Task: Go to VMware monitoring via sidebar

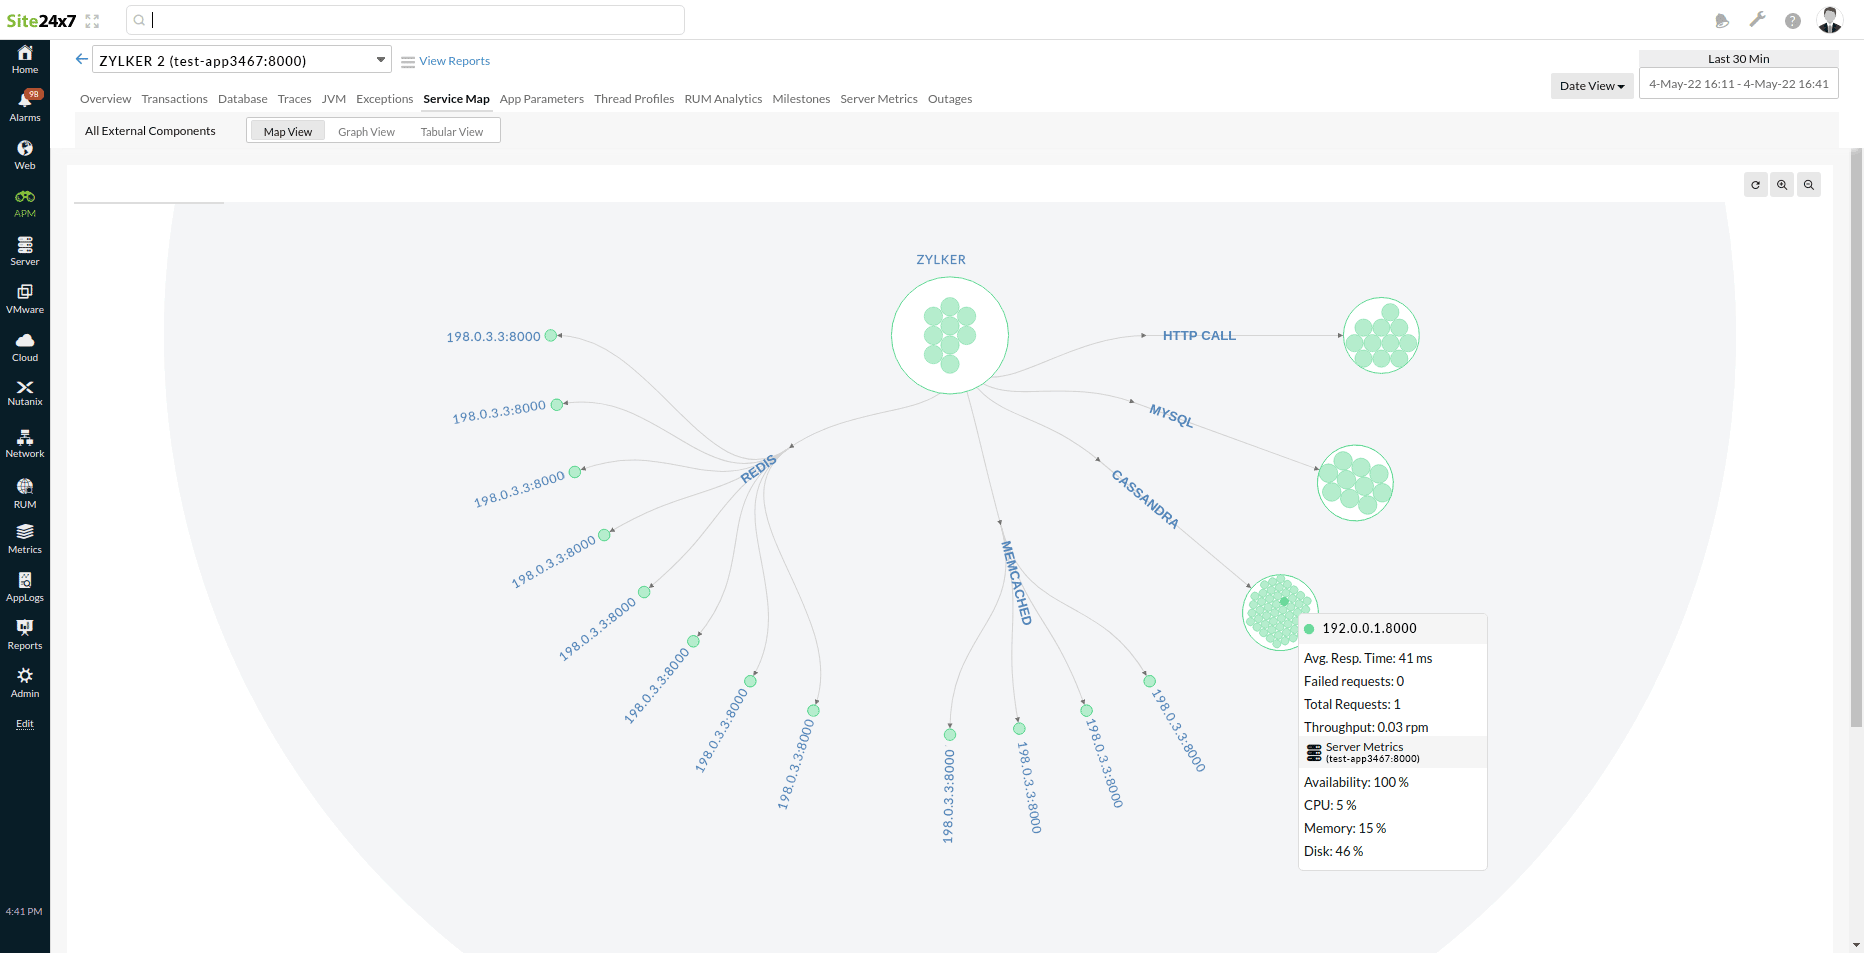Action: 24,297
